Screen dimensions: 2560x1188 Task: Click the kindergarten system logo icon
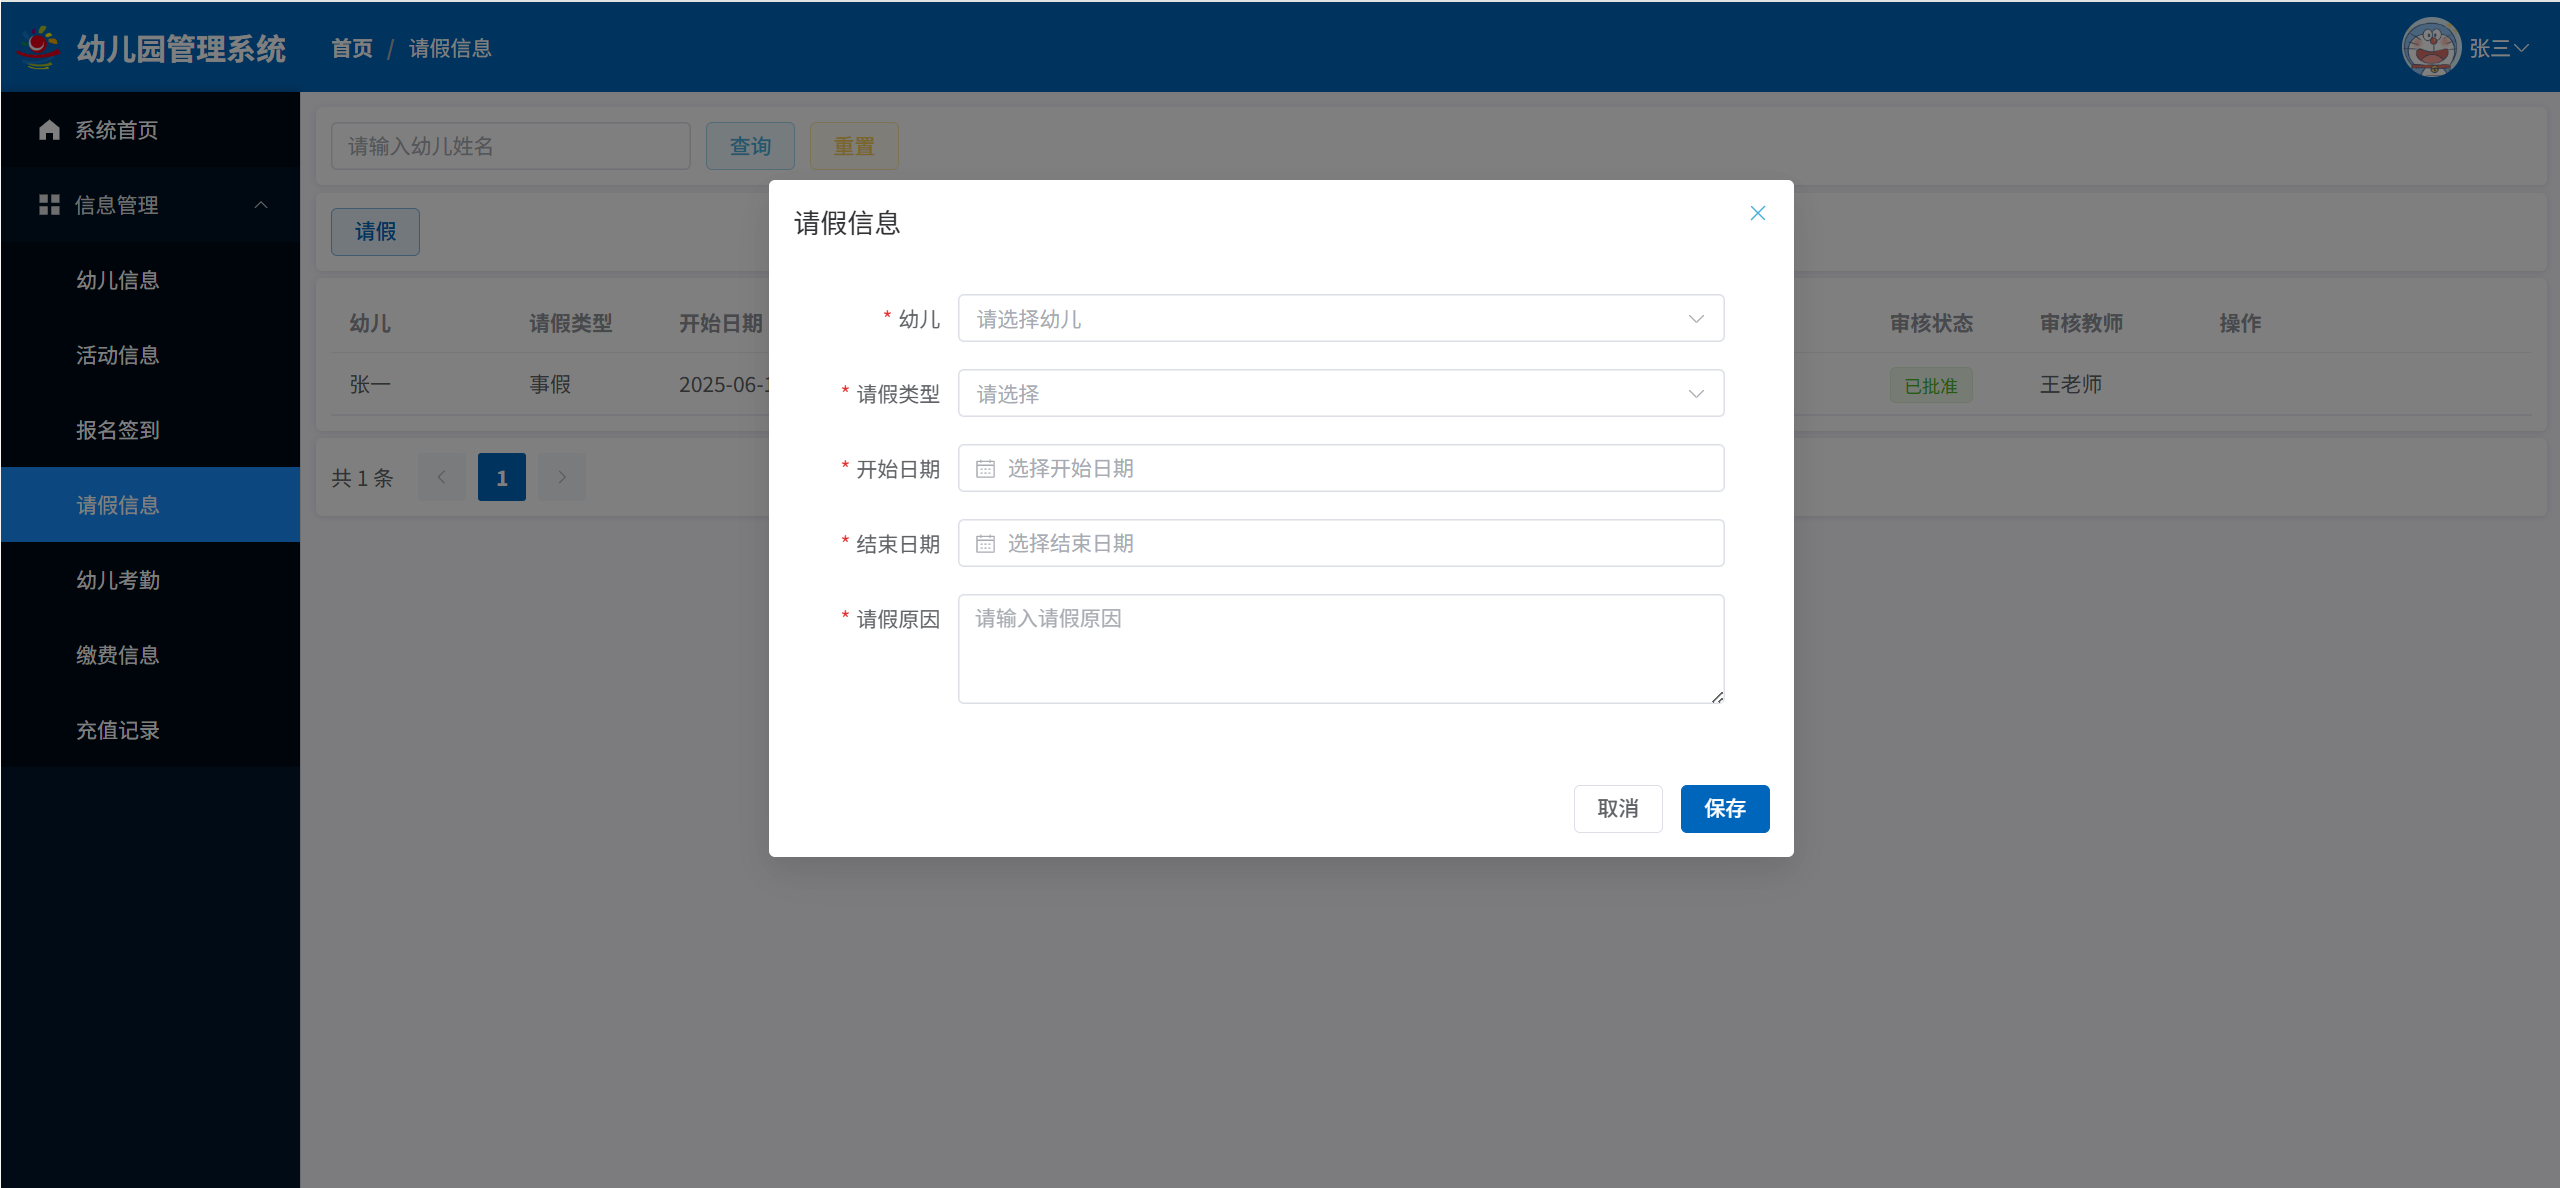(39, 47)
